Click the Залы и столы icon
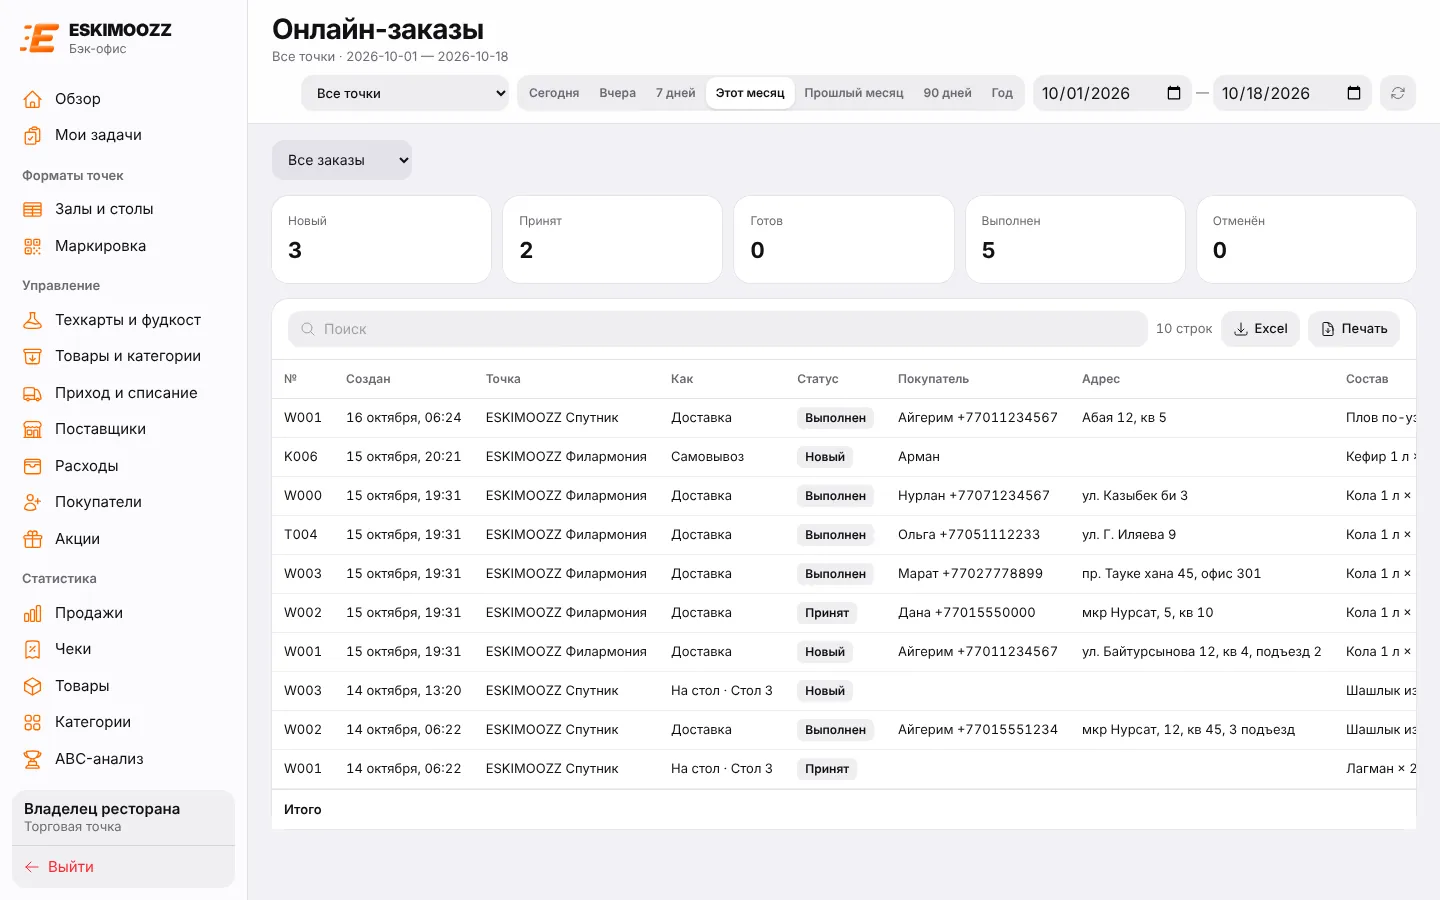The height and width of the screenshot is (900, 1440). [x=33, y=209]
